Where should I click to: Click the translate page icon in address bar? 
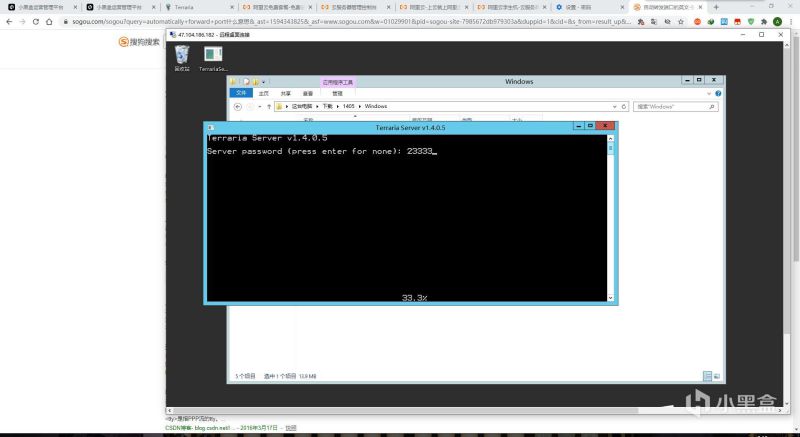pos(654,22)
